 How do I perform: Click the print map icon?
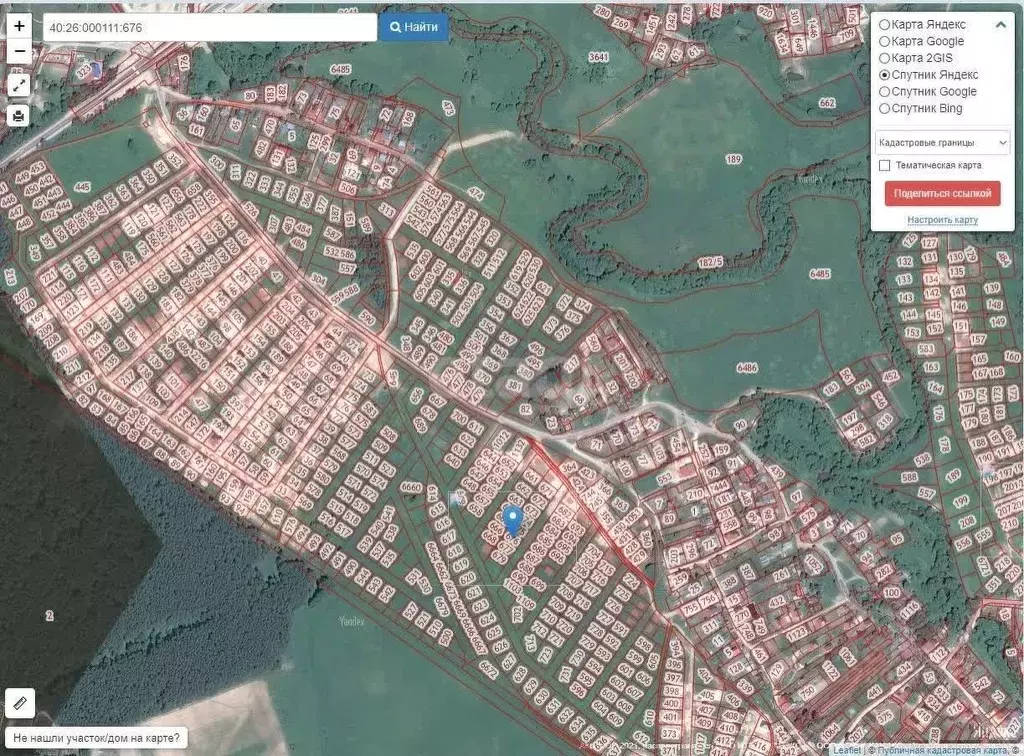click(x=19, y=115)
